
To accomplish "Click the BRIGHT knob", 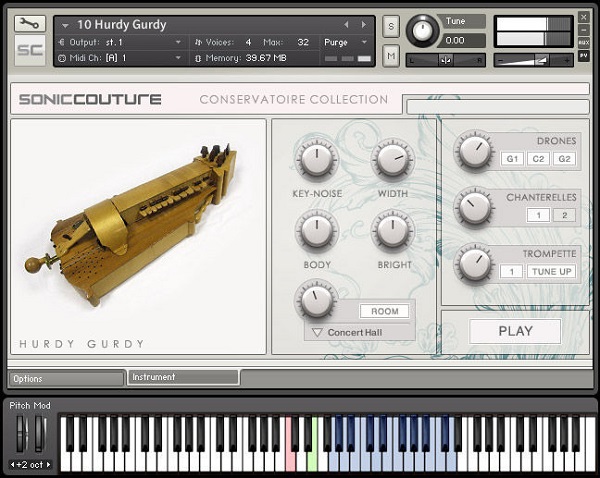I will (393, 231).
